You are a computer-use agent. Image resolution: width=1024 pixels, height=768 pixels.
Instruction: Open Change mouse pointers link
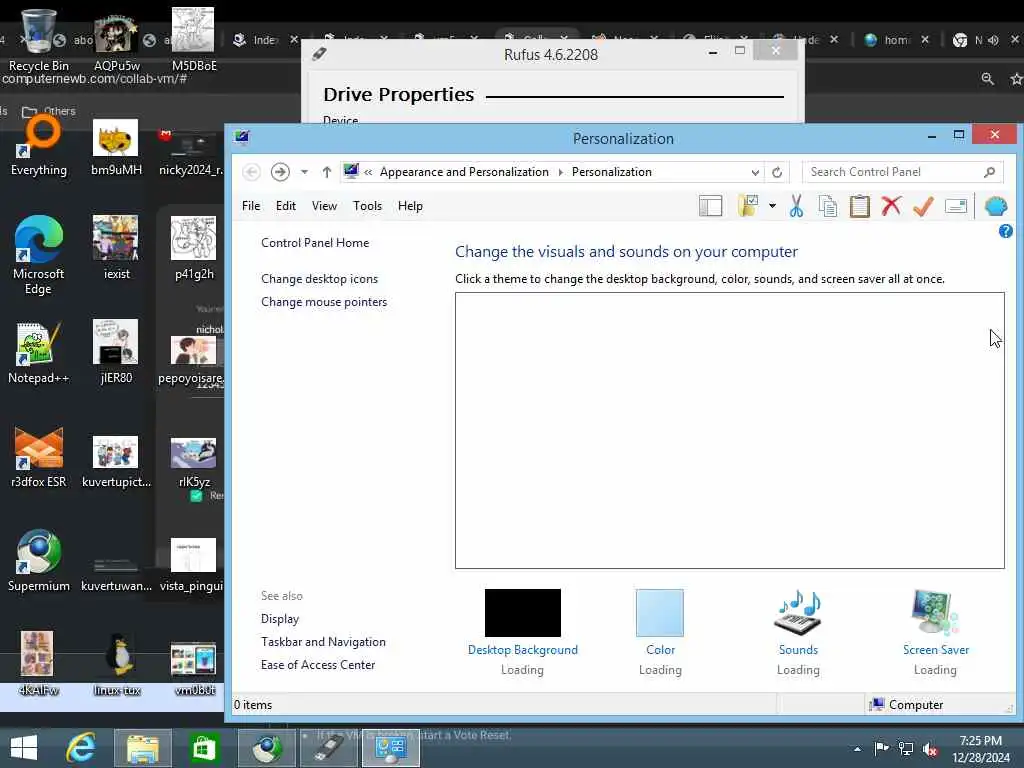[324, 302]
